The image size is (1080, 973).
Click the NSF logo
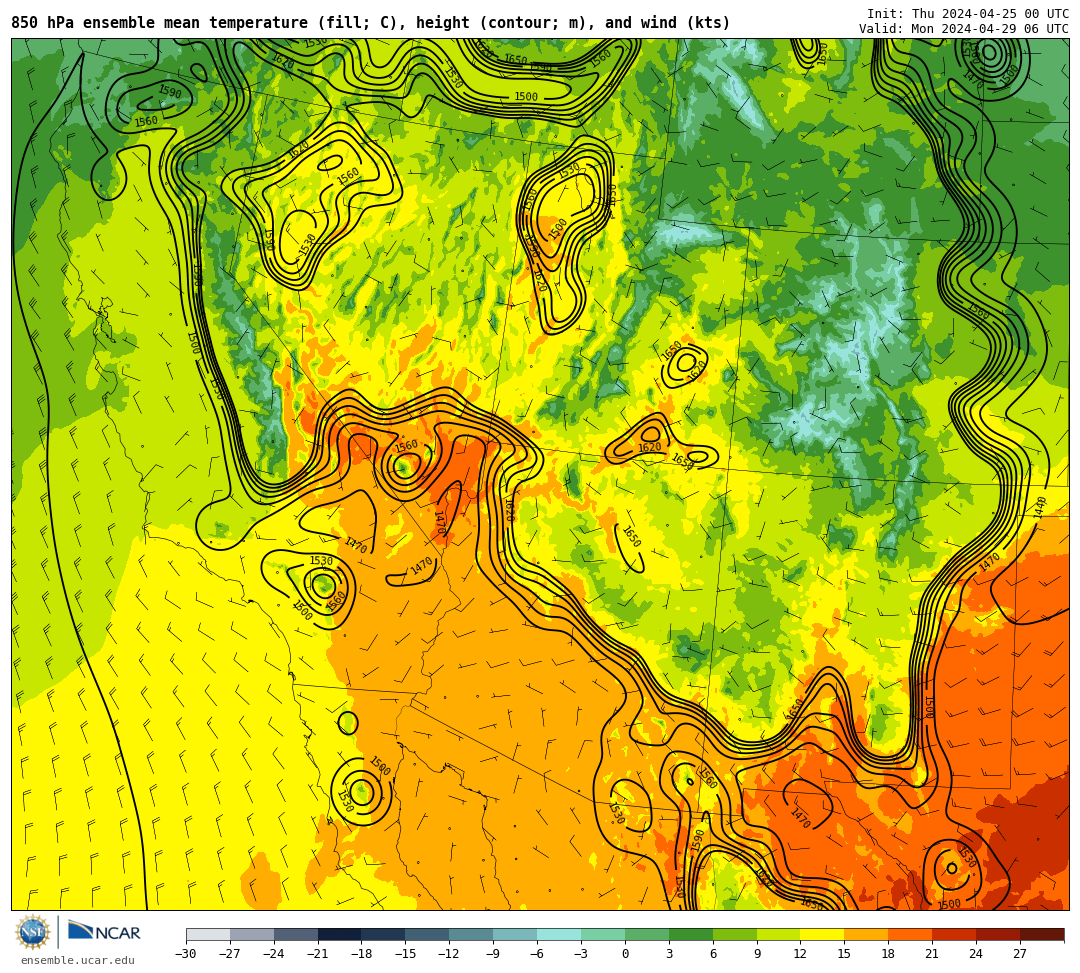pos(33,932)
